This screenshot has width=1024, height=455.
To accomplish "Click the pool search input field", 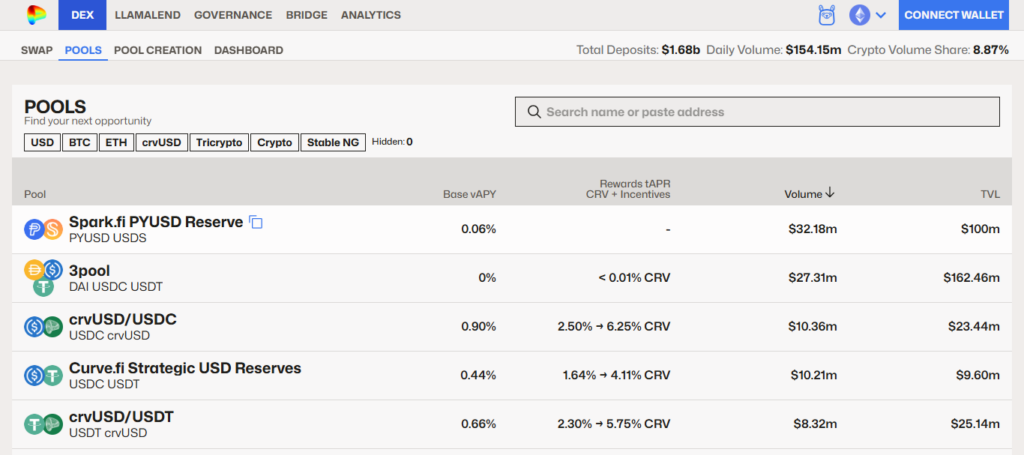I will pyautogui.click(x=757, y=112).
